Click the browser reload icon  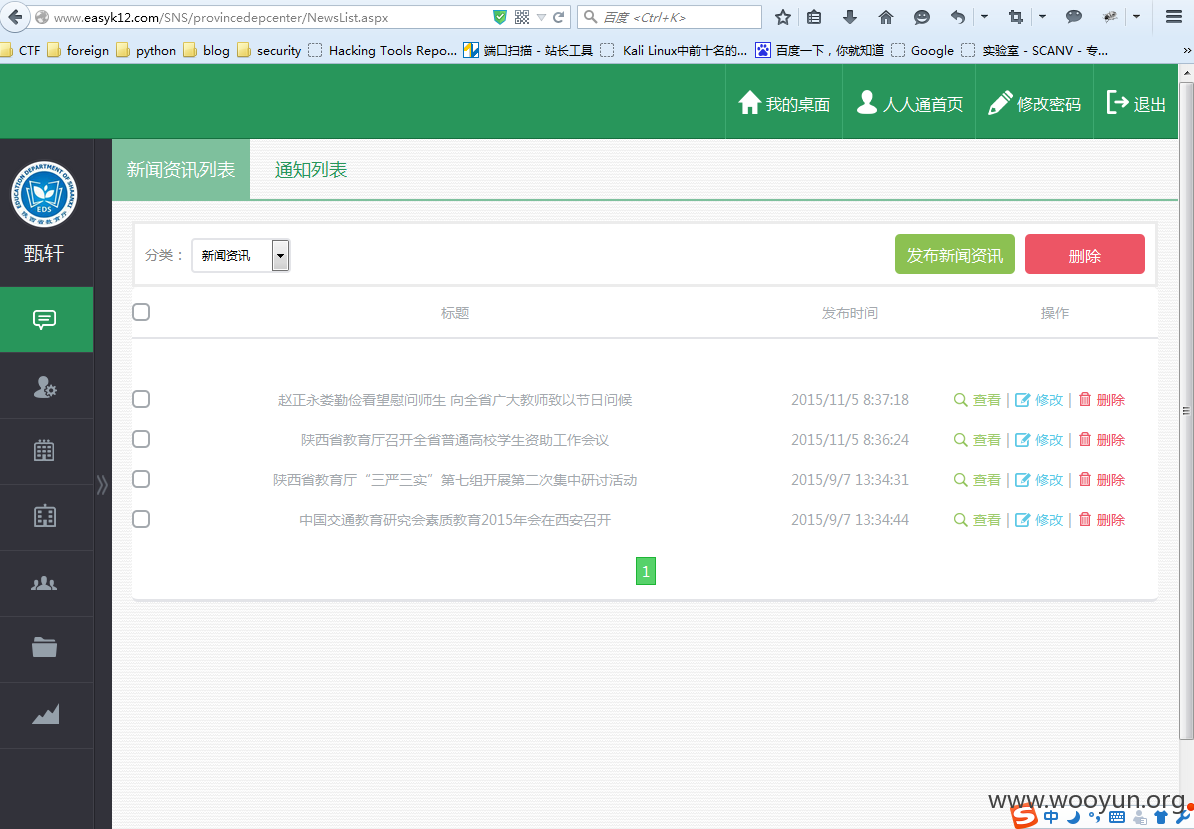tap(559, 17)
